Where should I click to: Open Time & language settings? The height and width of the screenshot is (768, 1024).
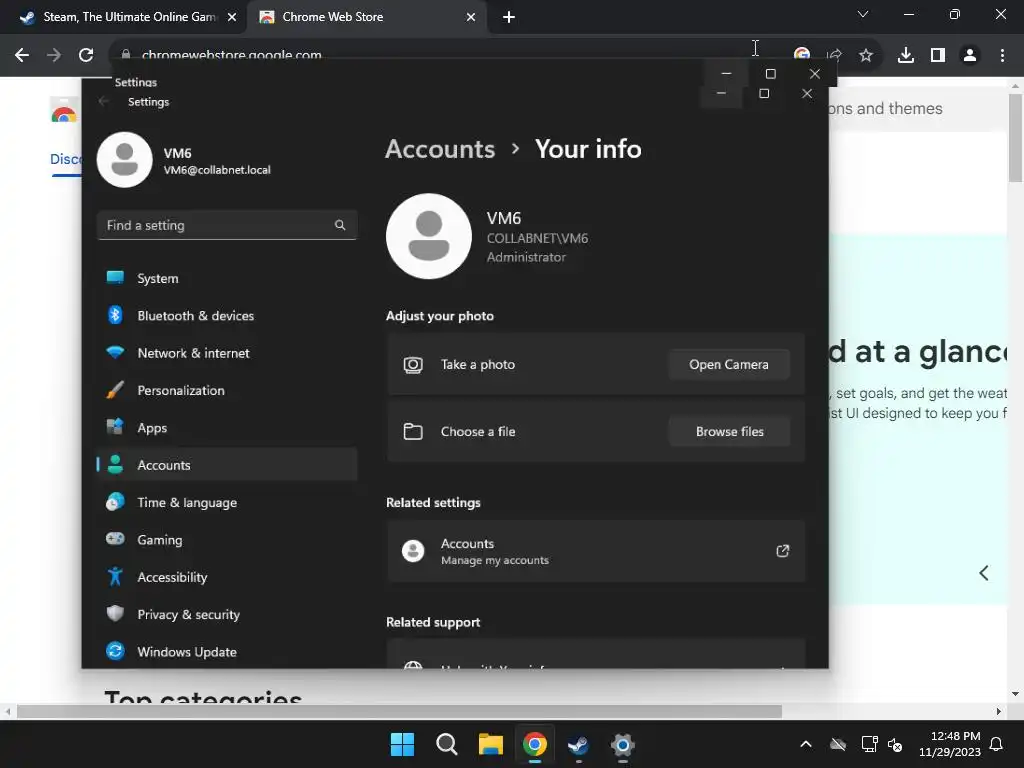tap(227, 502)
